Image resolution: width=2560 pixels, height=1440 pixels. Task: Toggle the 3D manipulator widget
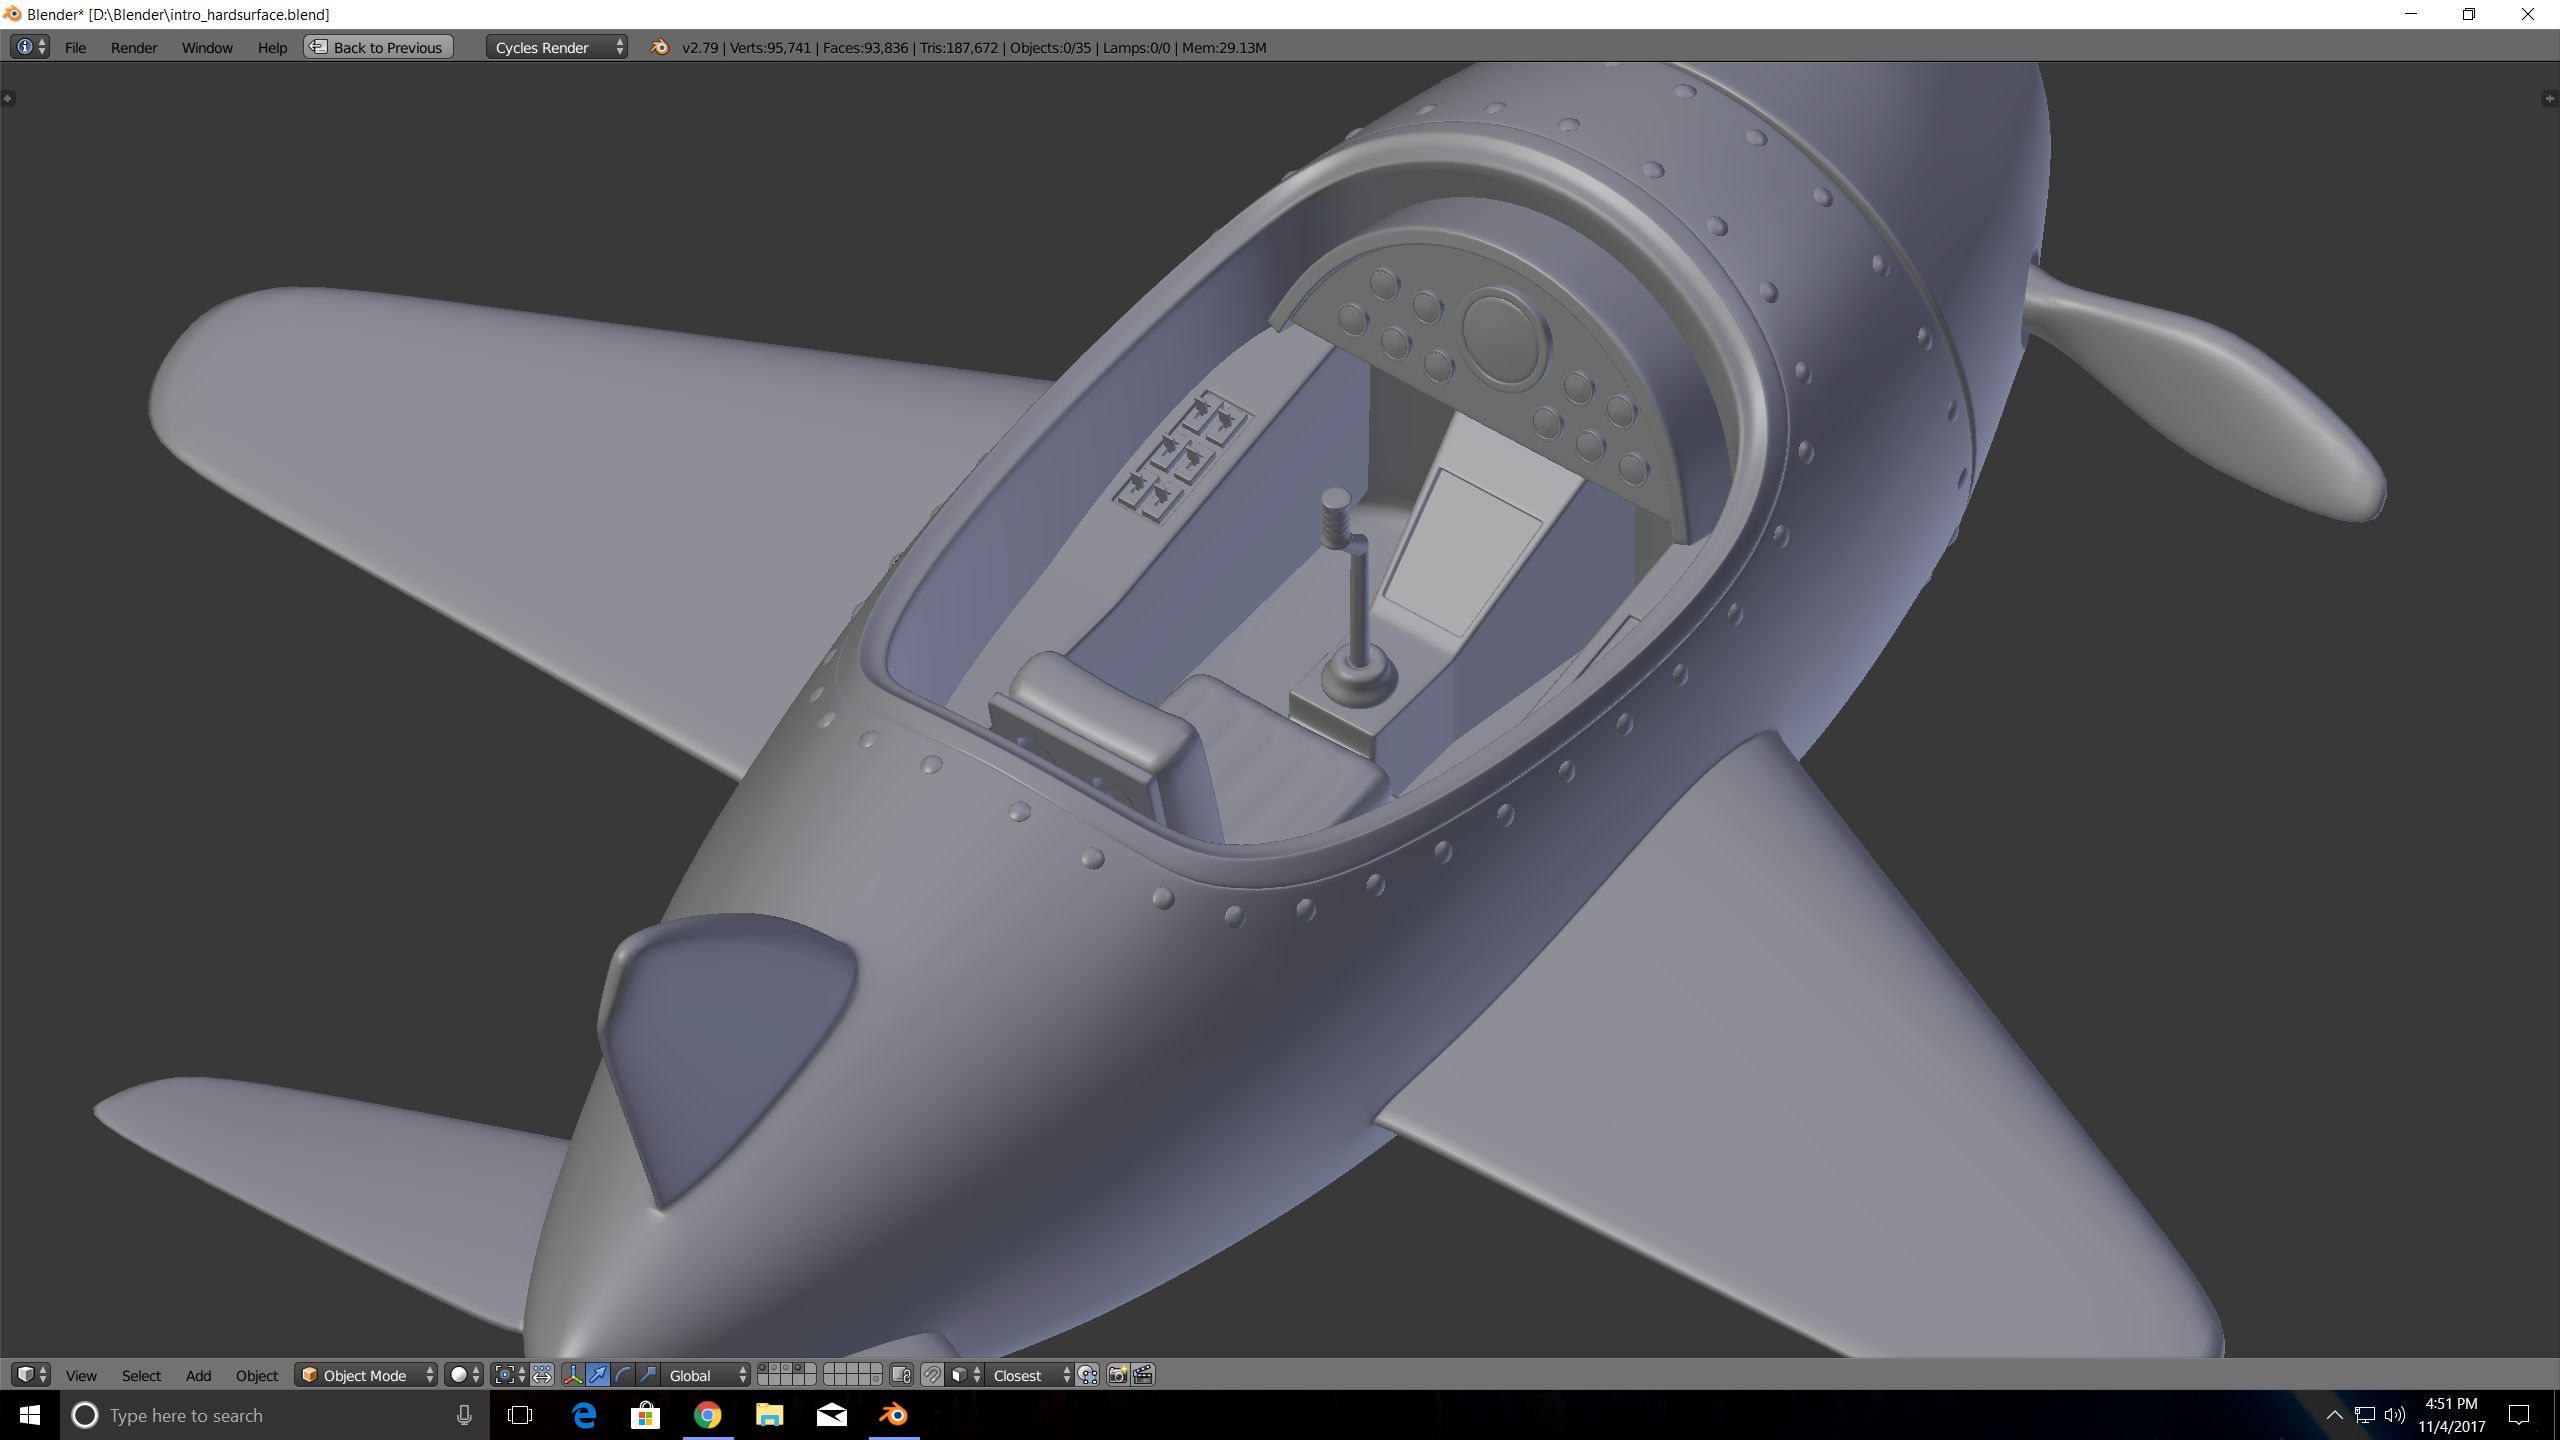pyautogui.click(x=572, y=1375)
